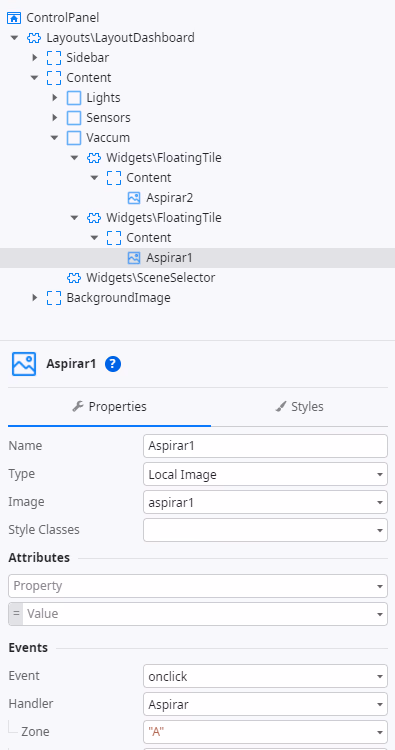Click the Sidebar placeholder icon
Screen dimensions: 395x750
pyautogui.click(x=54, y=58)
